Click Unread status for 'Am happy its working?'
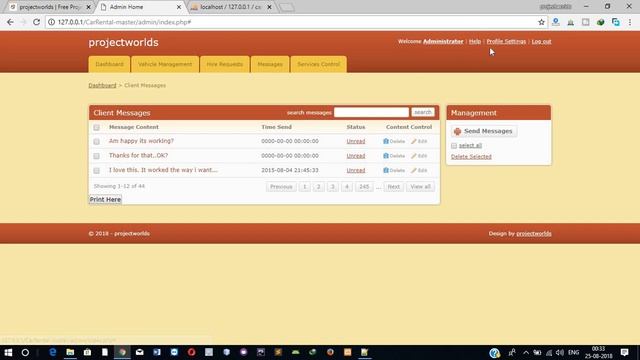Viewport: 640px width, 360px height. click(356, 141)
